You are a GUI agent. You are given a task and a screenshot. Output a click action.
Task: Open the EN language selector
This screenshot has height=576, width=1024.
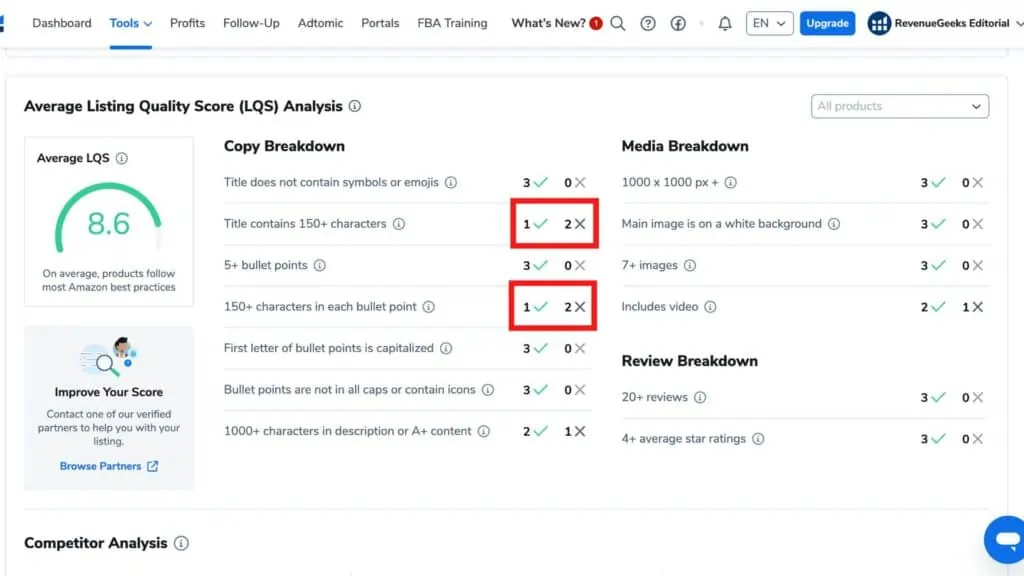pyautogui.click(x=769, y=22)
